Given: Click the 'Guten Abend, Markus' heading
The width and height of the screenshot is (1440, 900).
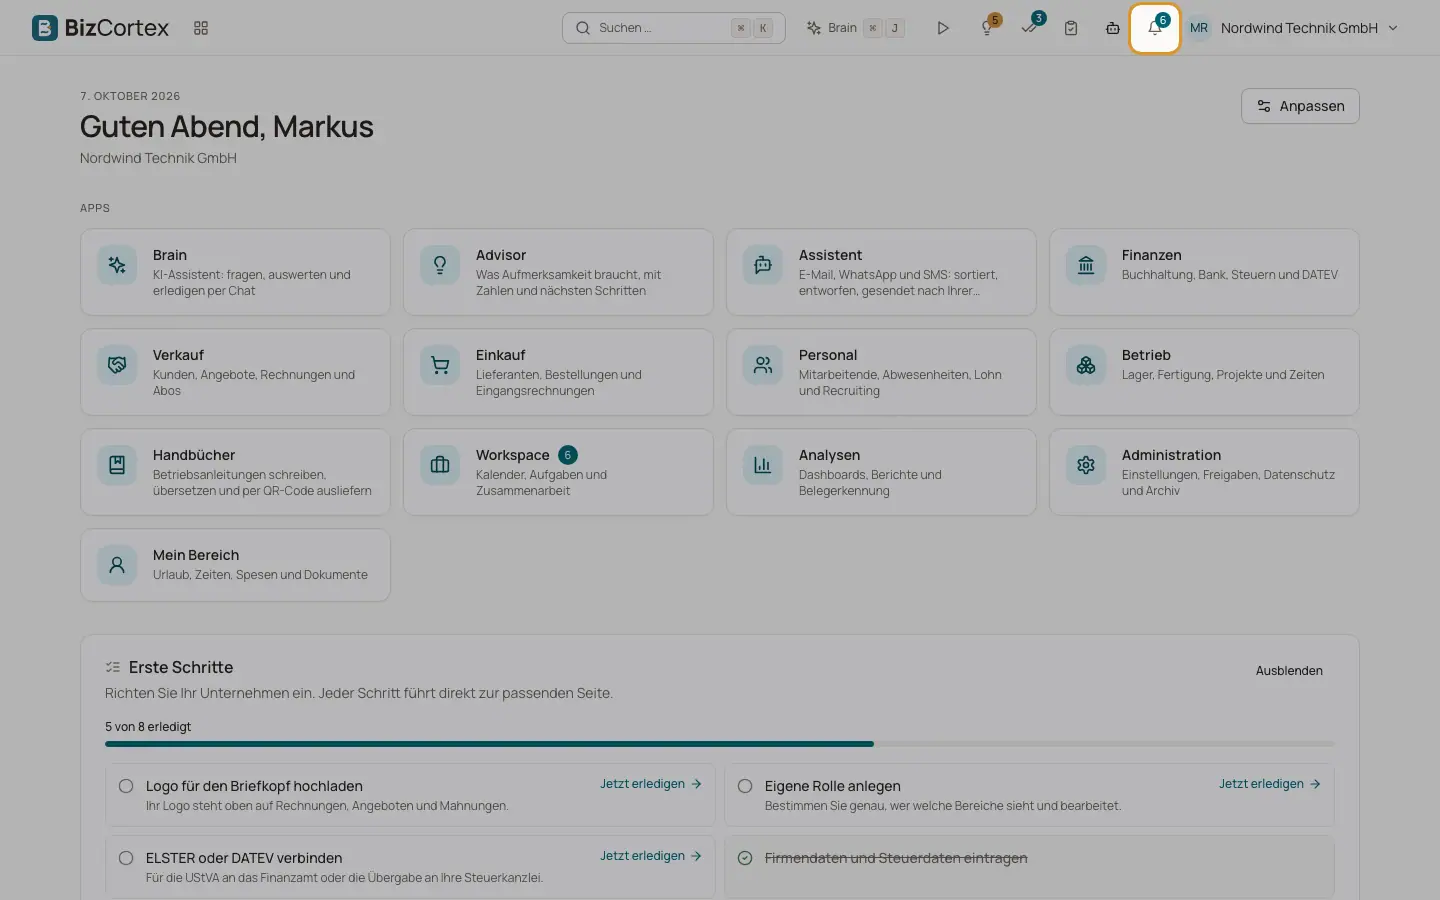Looking at the screenshot, I should (227, 127).
